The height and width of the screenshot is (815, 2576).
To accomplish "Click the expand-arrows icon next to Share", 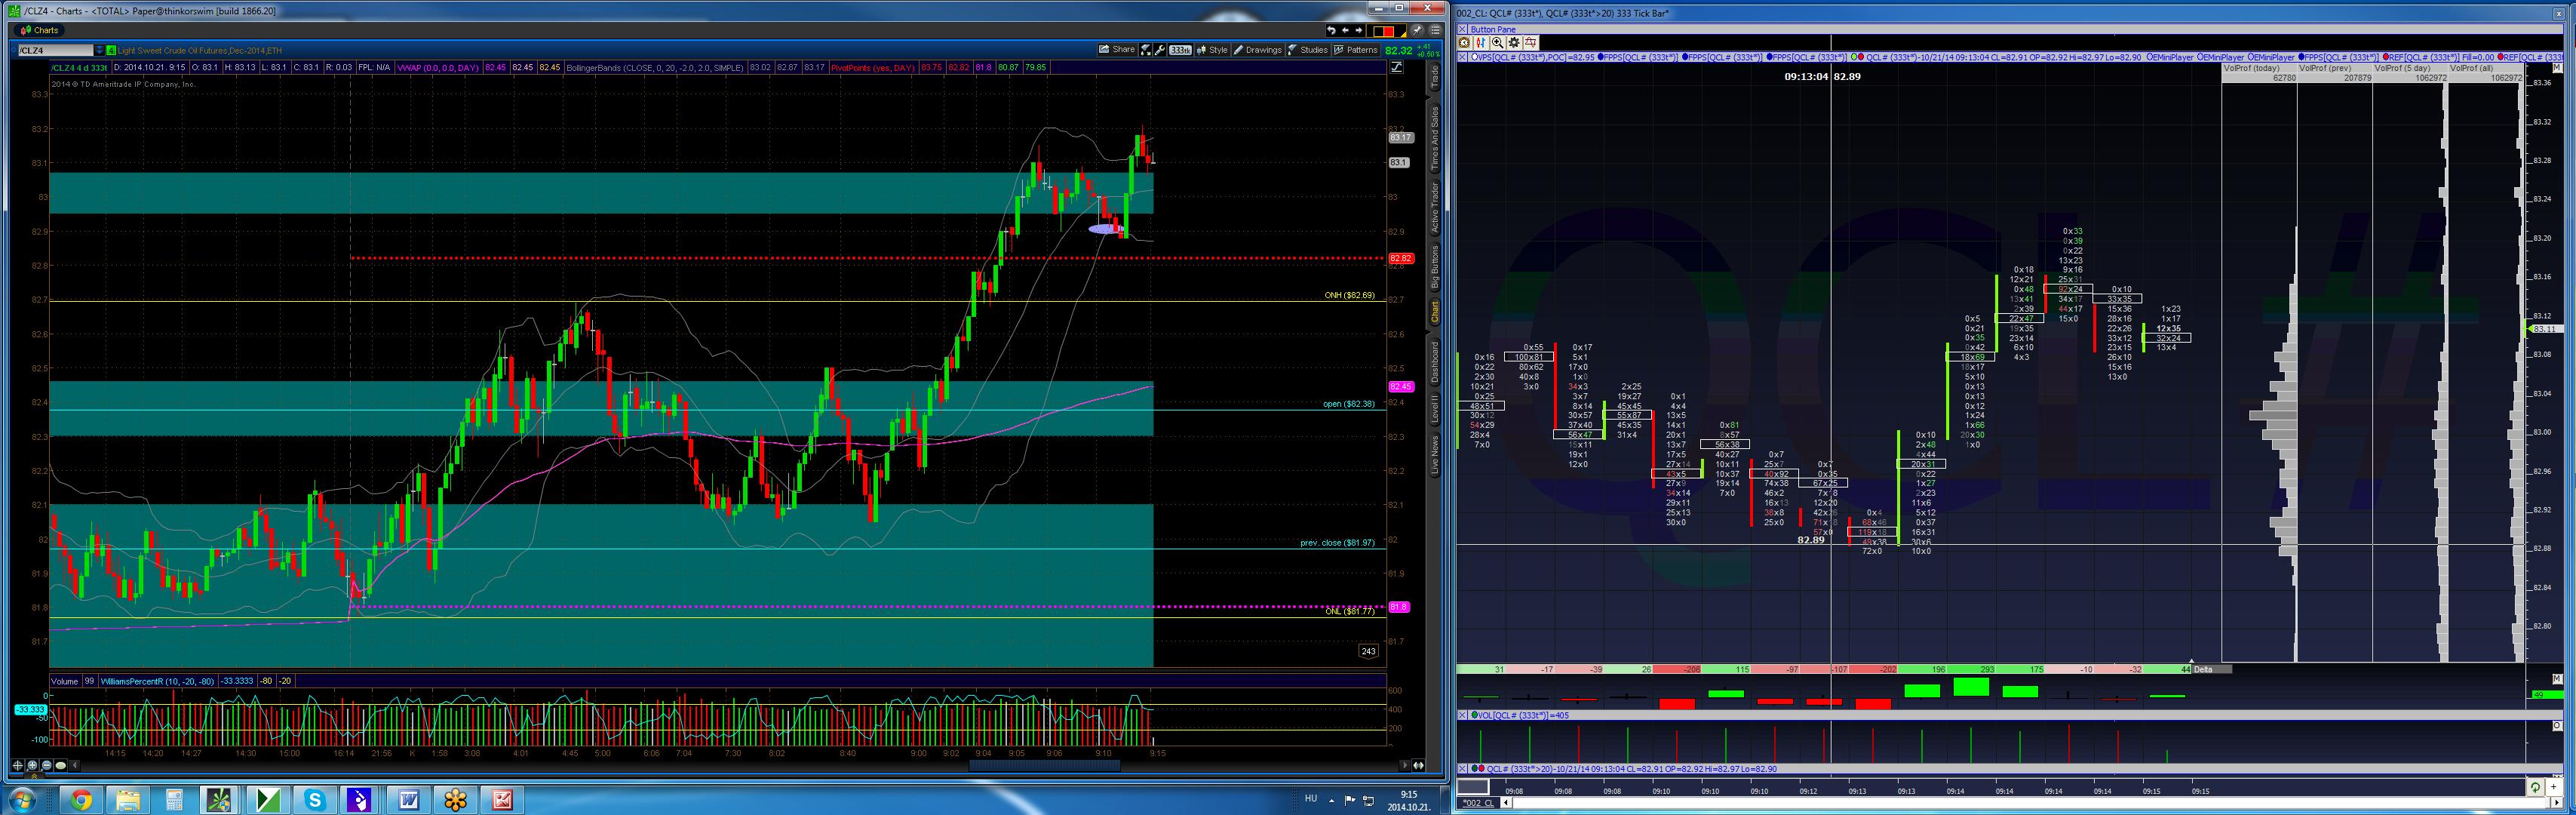I will point(1146,50).
